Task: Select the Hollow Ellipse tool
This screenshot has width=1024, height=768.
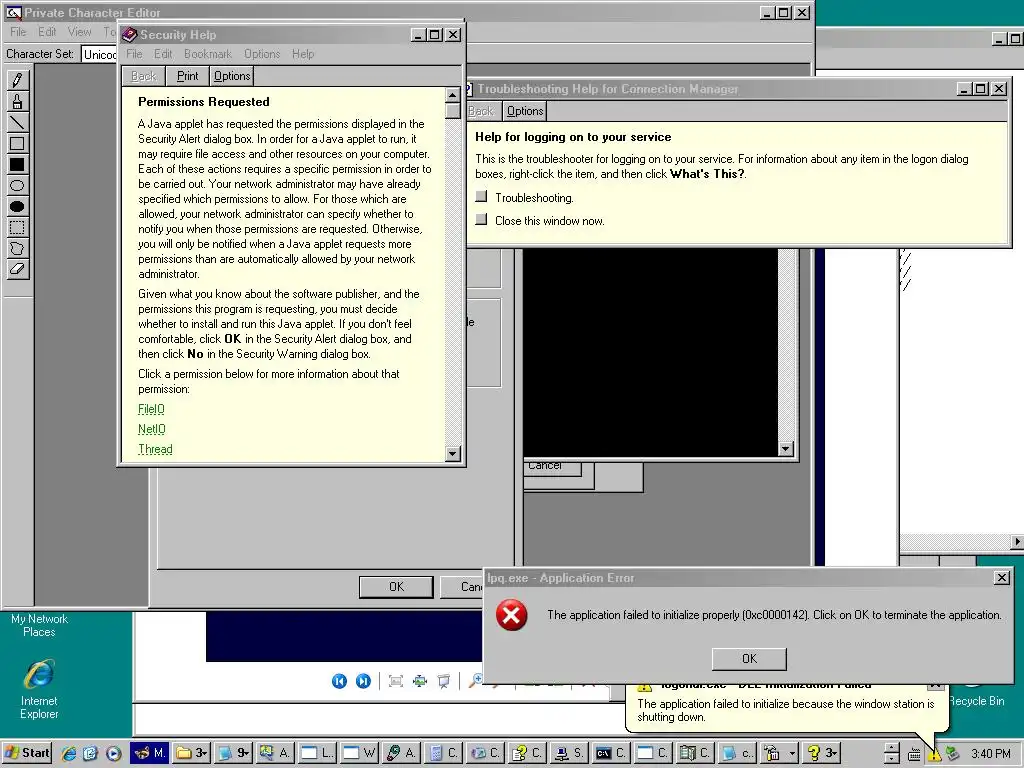Action: click(17, 185)
